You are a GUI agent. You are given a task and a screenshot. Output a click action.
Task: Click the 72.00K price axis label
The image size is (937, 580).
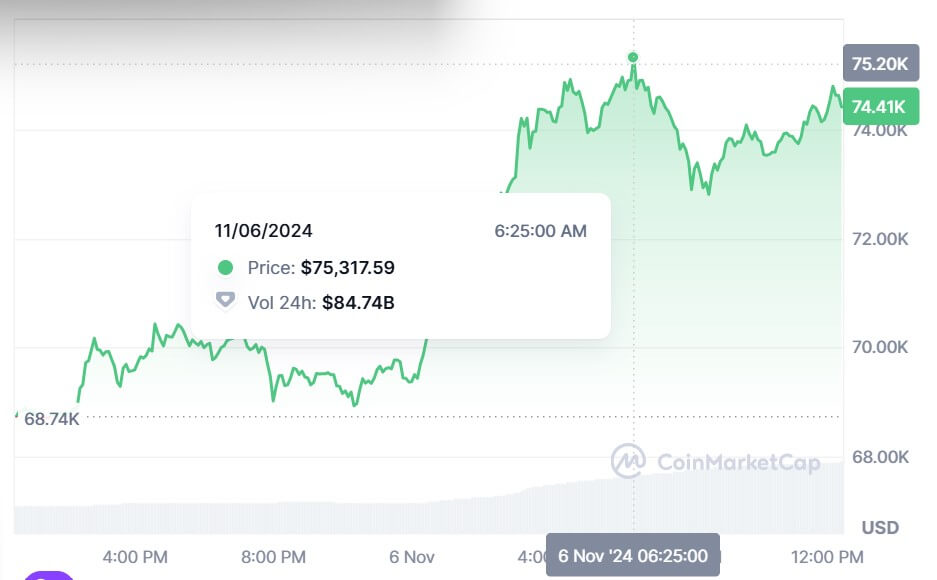pos(879,239)
